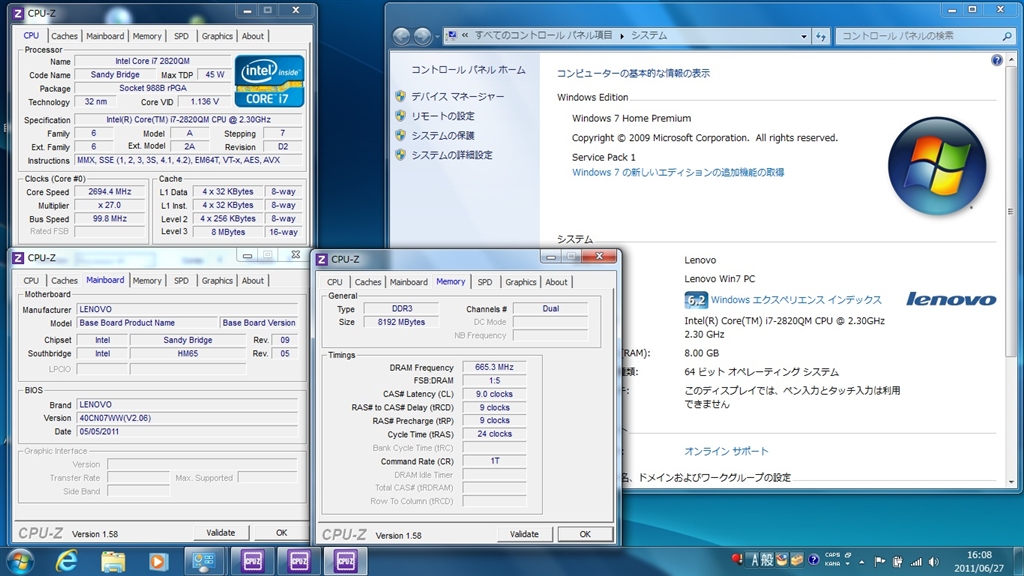Open Windows Explorer folder icon in taskbar
1024x576 pixels.
pos(113,561)
